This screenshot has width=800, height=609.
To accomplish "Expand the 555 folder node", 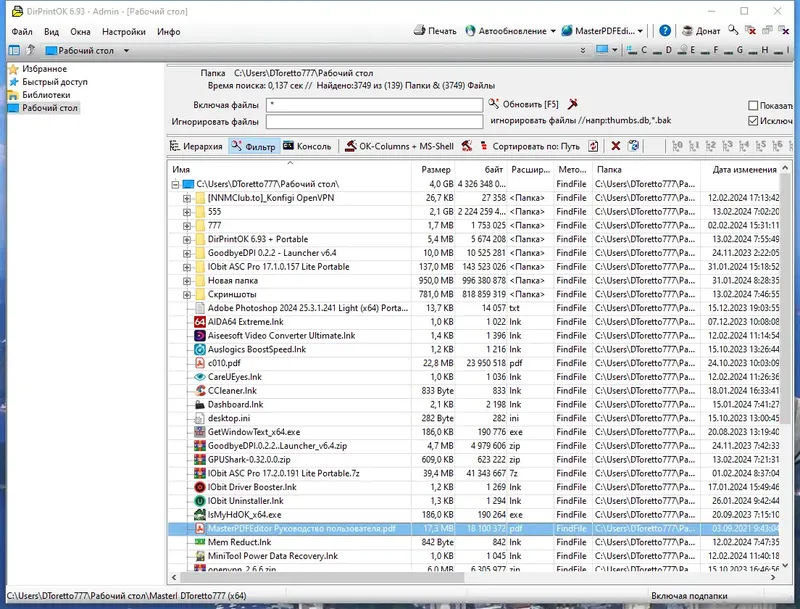I will click(x=187, y=212).
